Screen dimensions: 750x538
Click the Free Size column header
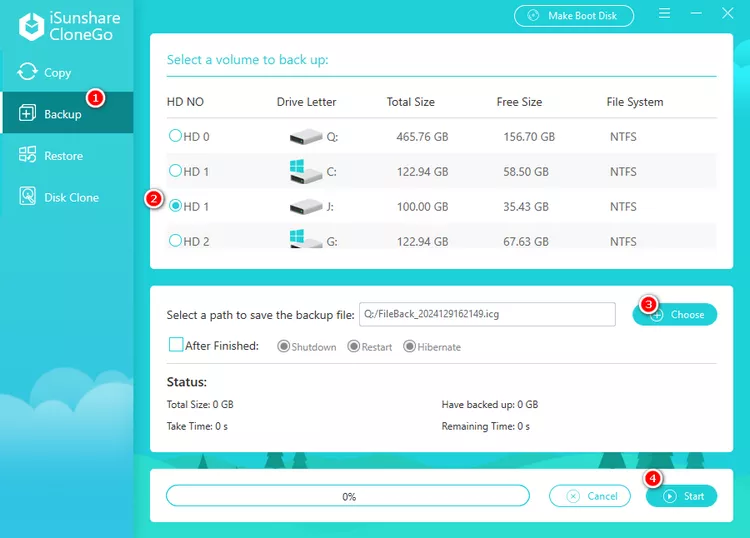[x=519, y=102]
